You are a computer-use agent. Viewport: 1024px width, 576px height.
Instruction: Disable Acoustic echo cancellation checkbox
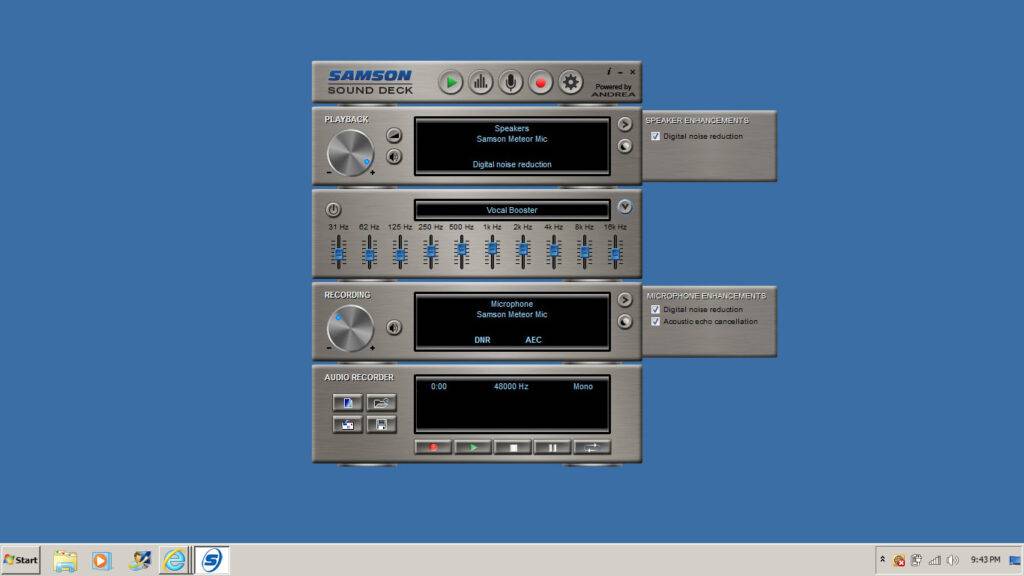pos(656,322)
